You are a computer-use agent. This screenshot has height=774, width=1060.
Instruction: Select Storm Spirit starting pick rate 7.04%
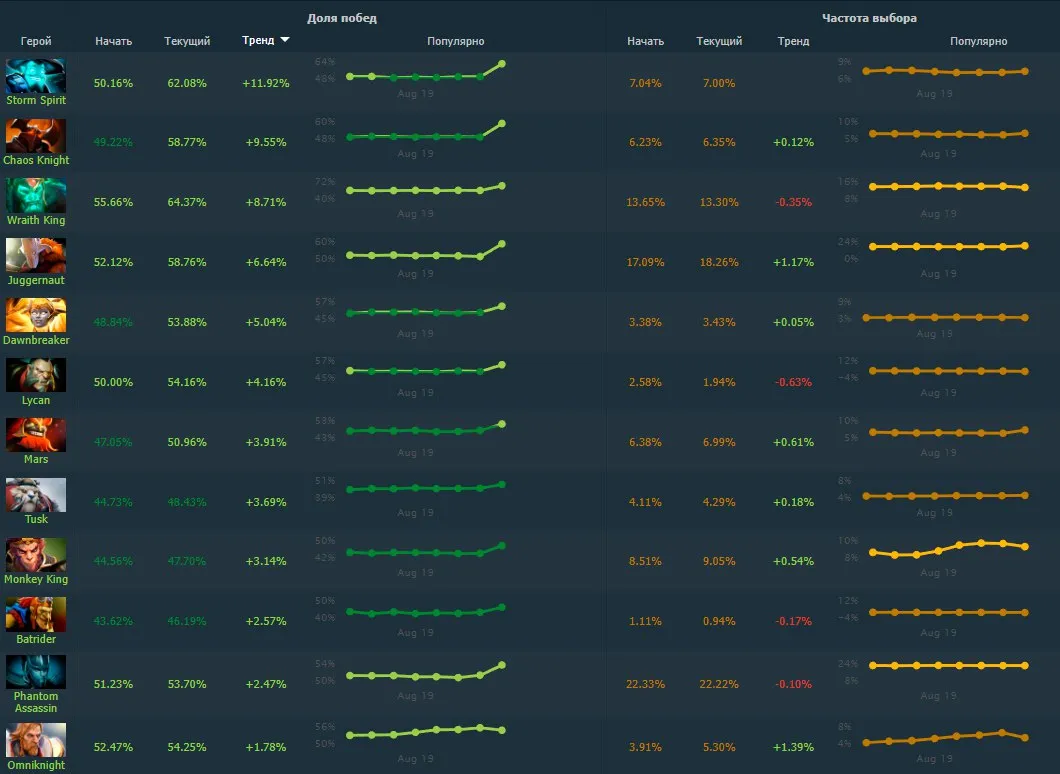click(x=646, y=83)
